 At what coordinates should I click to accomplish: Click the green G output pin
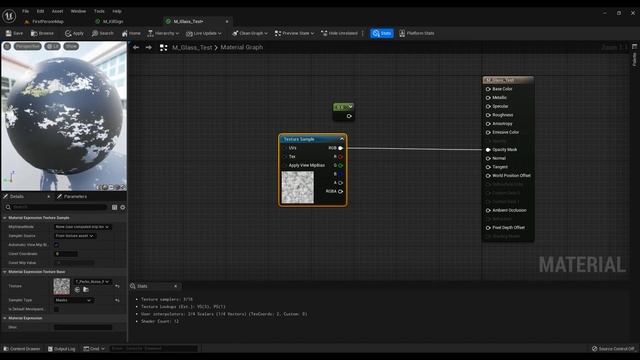340,165
